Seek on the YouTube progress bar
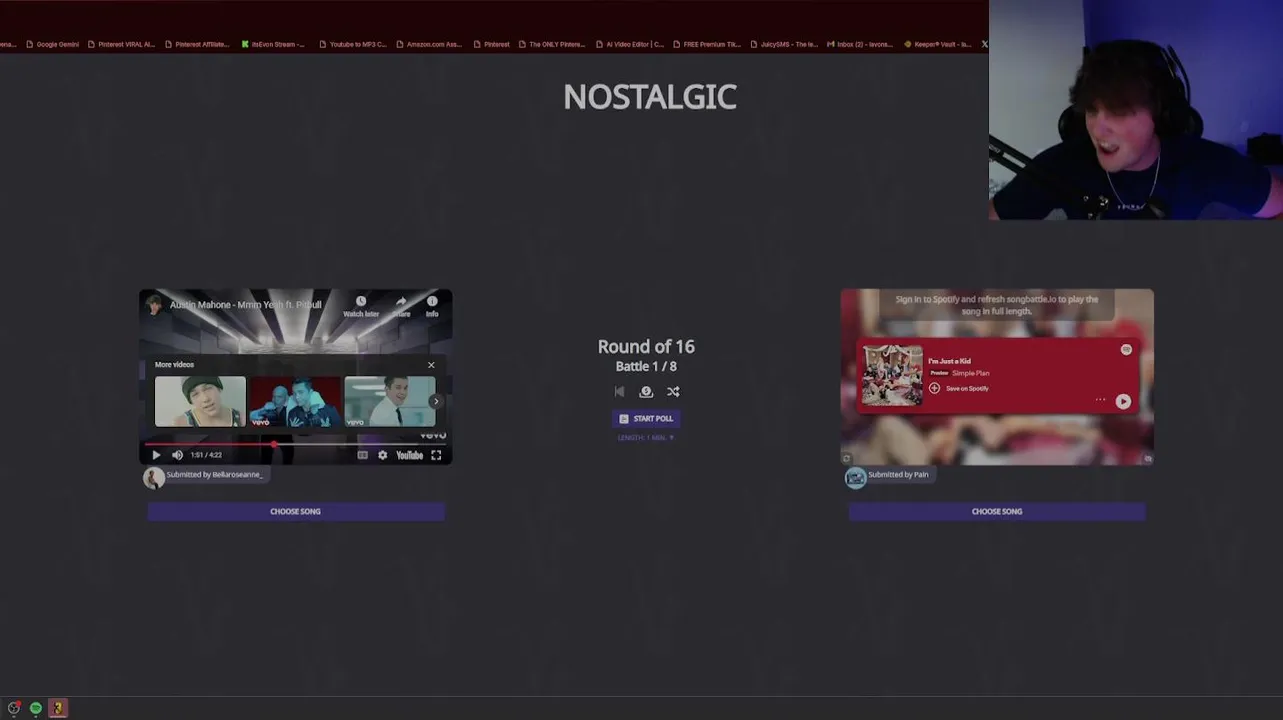 coord(295,444)
